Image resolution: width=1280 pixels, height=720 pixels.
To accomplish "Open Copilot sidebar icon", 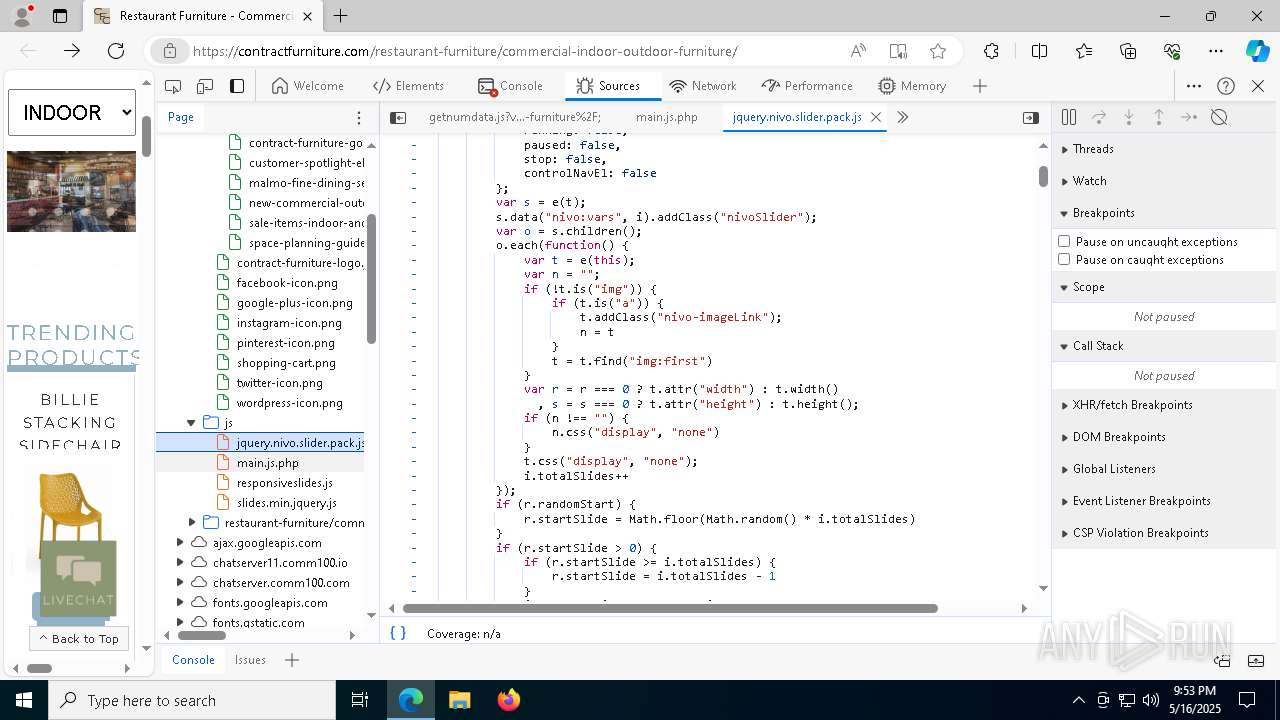I will point(1257,51).
